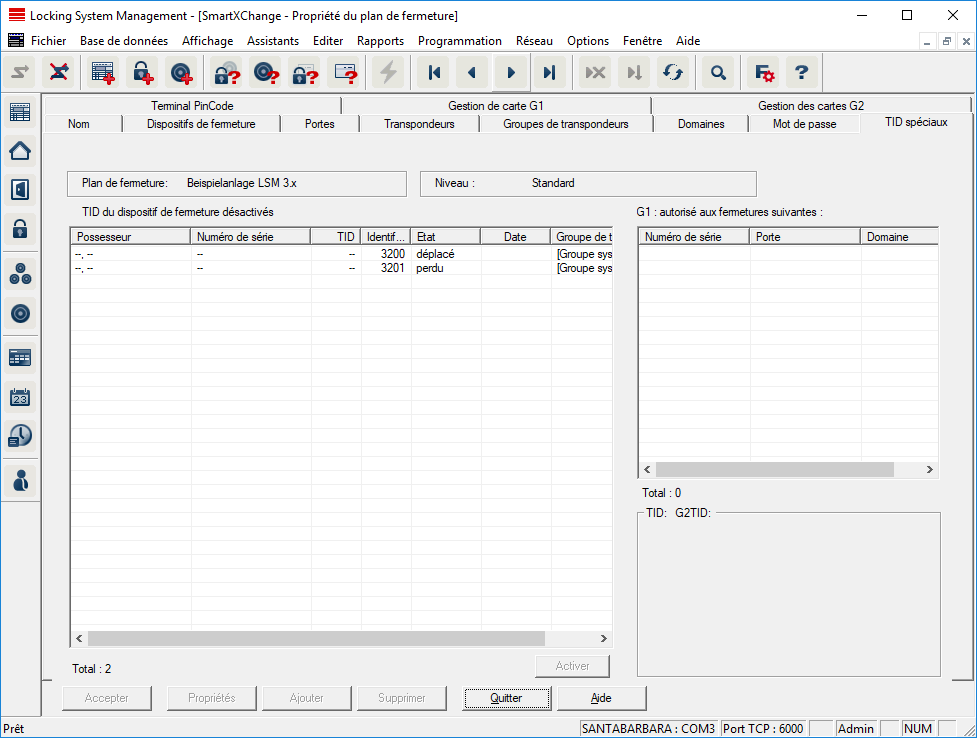Click the new locking plan toolbar icon
977x738 pixels.
point(102,72)
